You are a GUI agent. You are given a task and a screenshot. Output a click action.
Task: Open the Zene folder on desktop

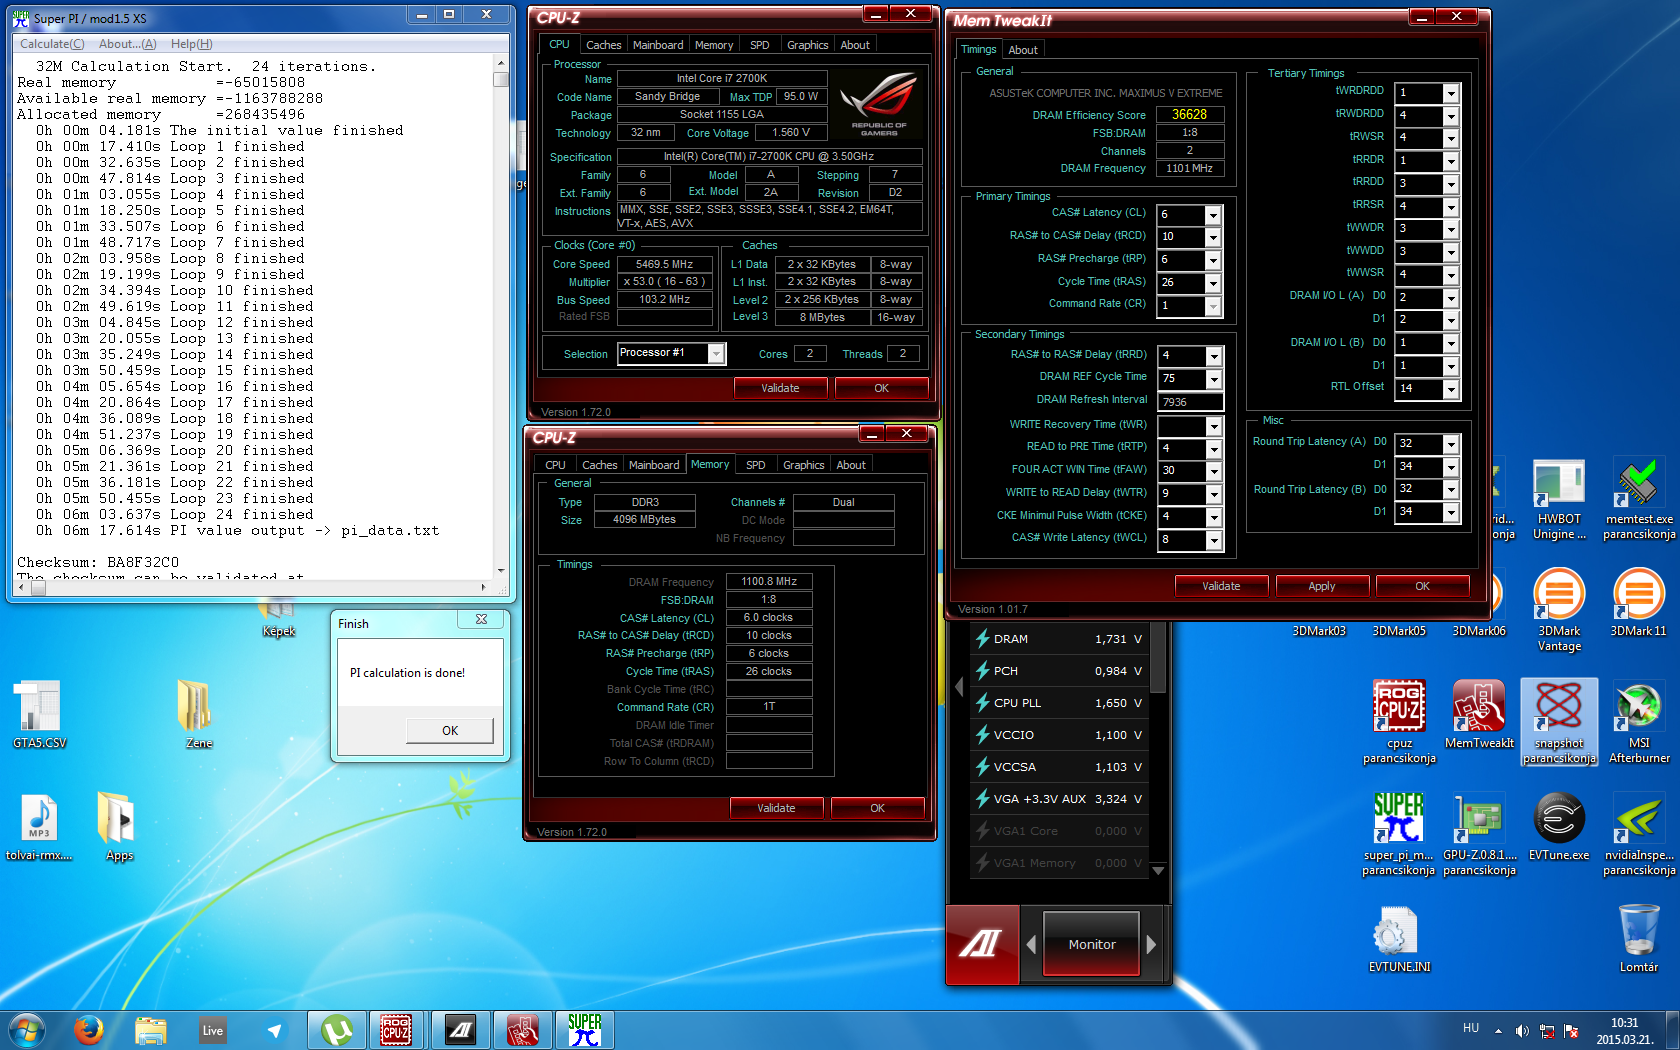pos(198,715)
